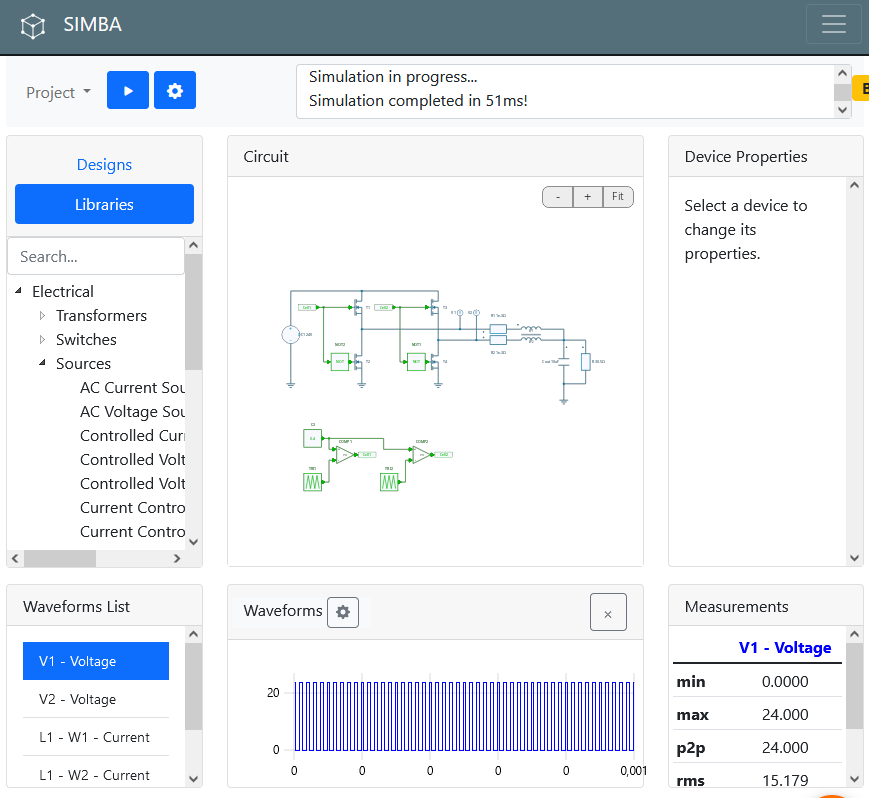Select comparator COMP2
This screenshot has width=869, height=798.
point(421,455)
